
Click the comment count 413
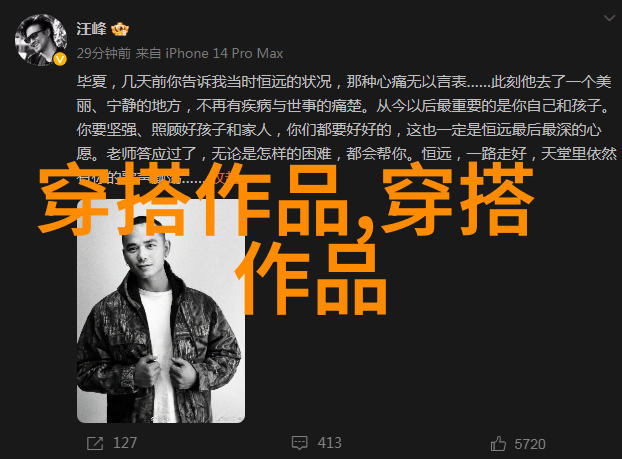(x=329, y=443)
